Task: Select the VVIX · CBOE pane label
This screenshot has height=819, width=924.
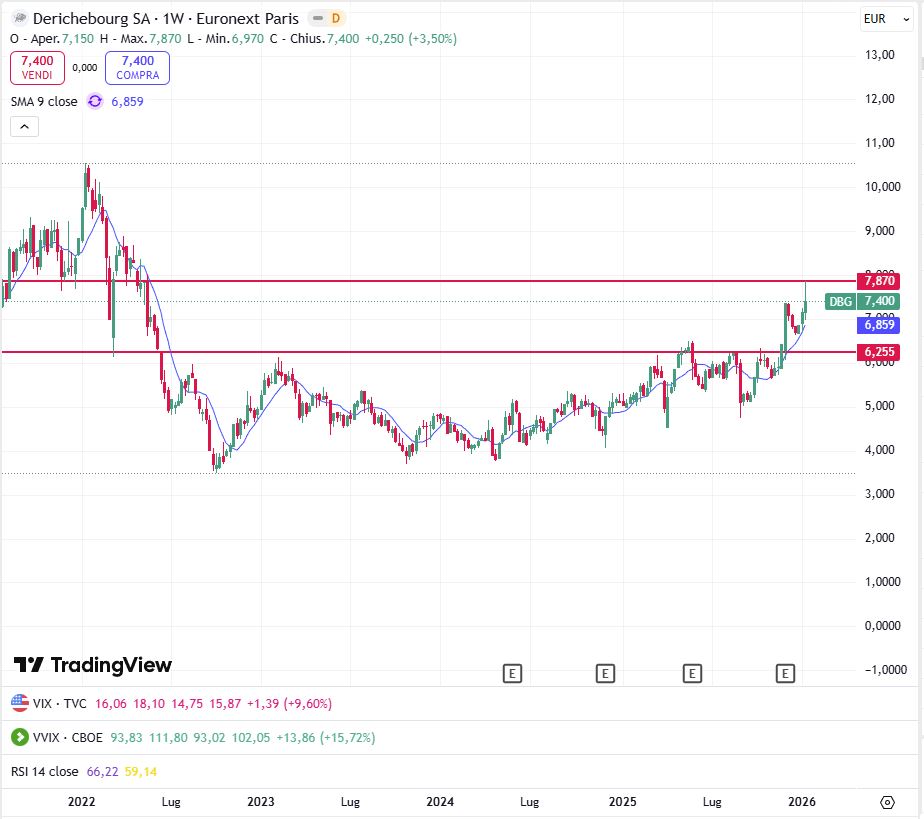Action: (68, 738)
